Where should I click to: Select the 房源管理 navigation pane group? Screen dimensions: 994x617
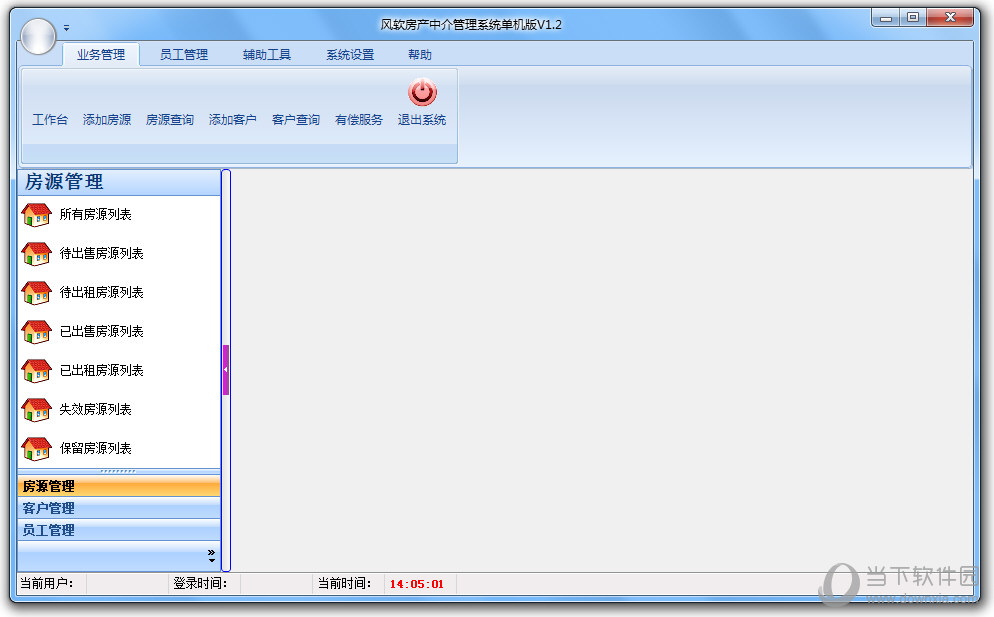point(119,486)
